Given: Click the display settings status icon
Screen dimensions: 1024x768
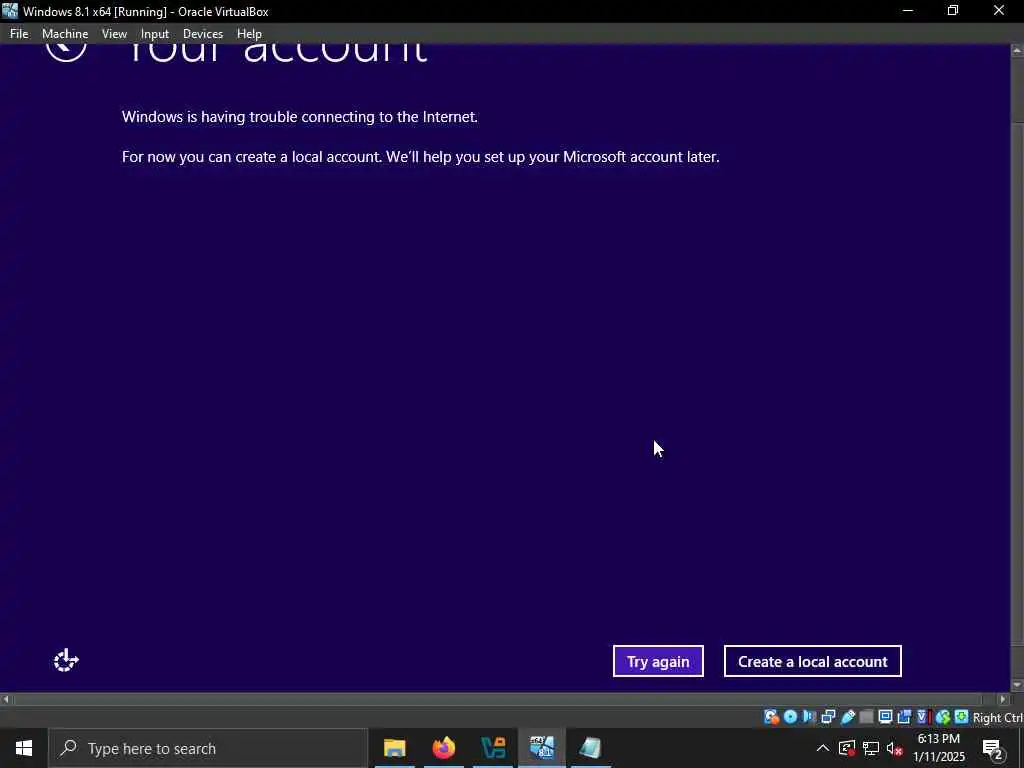Looking at the screenshot, I should tap(885, 717).
